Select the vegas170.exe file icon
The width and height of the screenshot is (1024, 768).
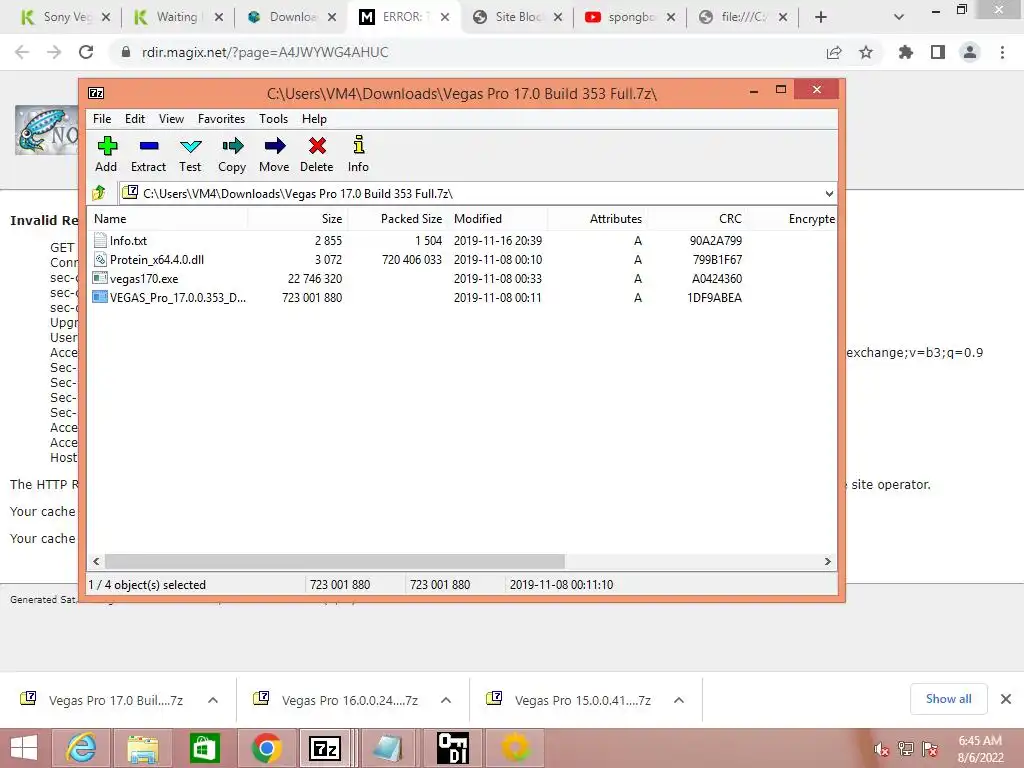[100, 278]
